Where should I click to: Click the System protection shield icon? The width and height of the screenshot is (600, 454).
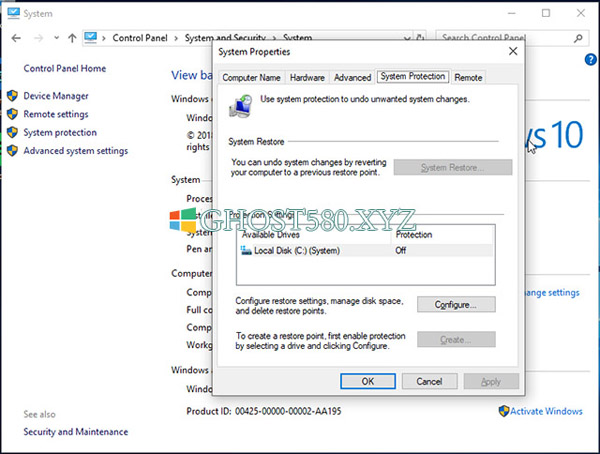(x=12, y=132)
